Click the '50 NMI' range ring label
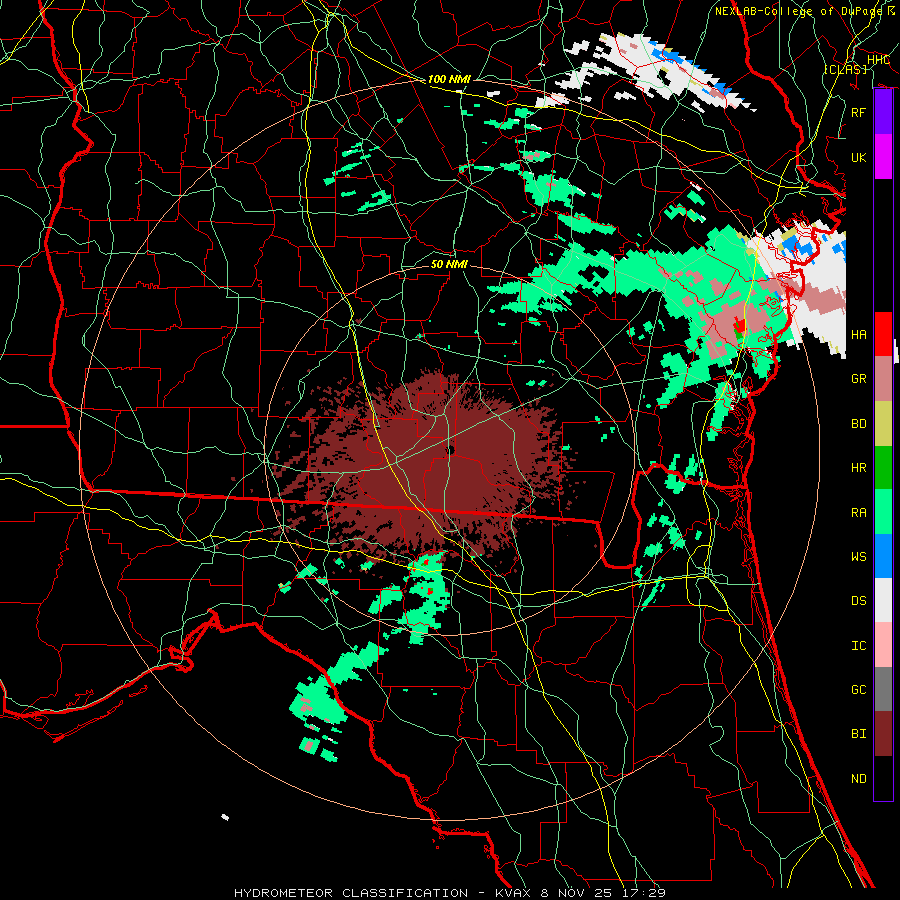This screenshot has height=900, width=900. [449, 264]
